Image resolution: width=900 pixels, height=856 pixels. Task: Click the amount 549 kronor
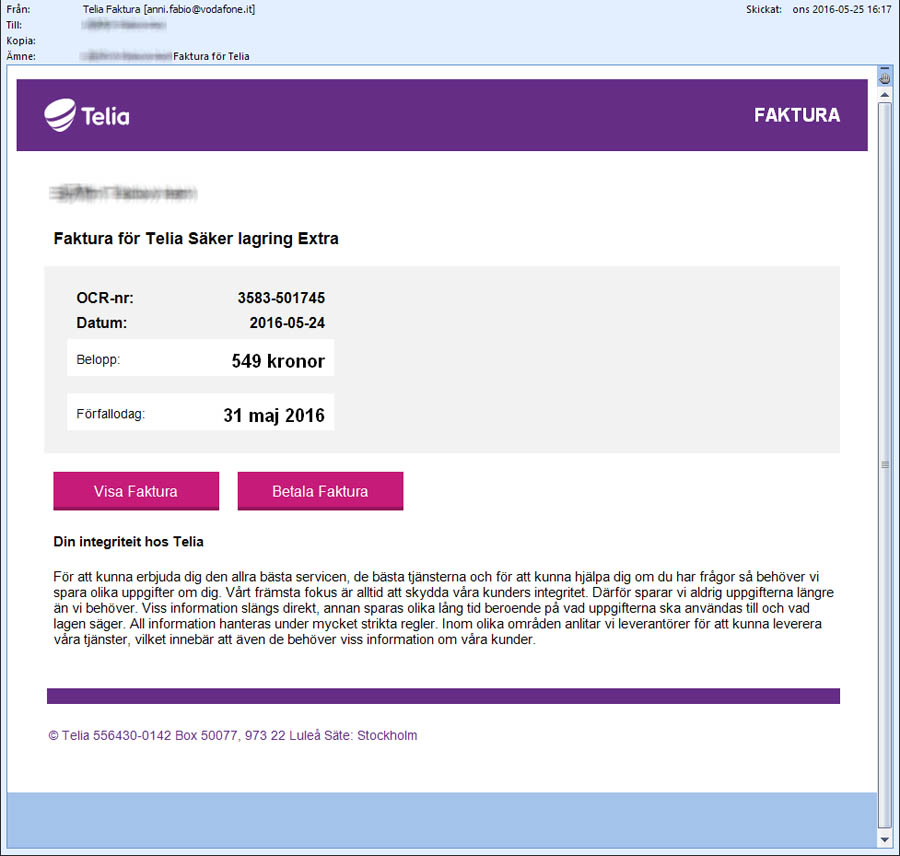pyautogui.click(x=278, y=361)
